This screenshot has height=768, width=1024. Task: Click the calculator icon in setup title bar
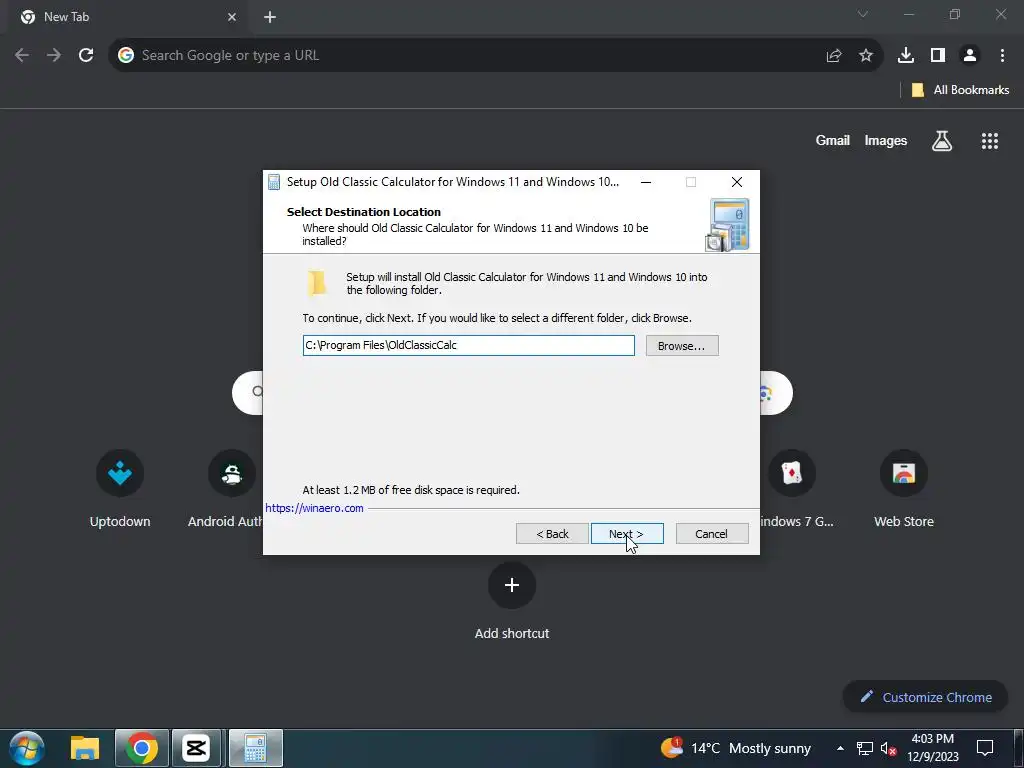(x=274, y=182)
